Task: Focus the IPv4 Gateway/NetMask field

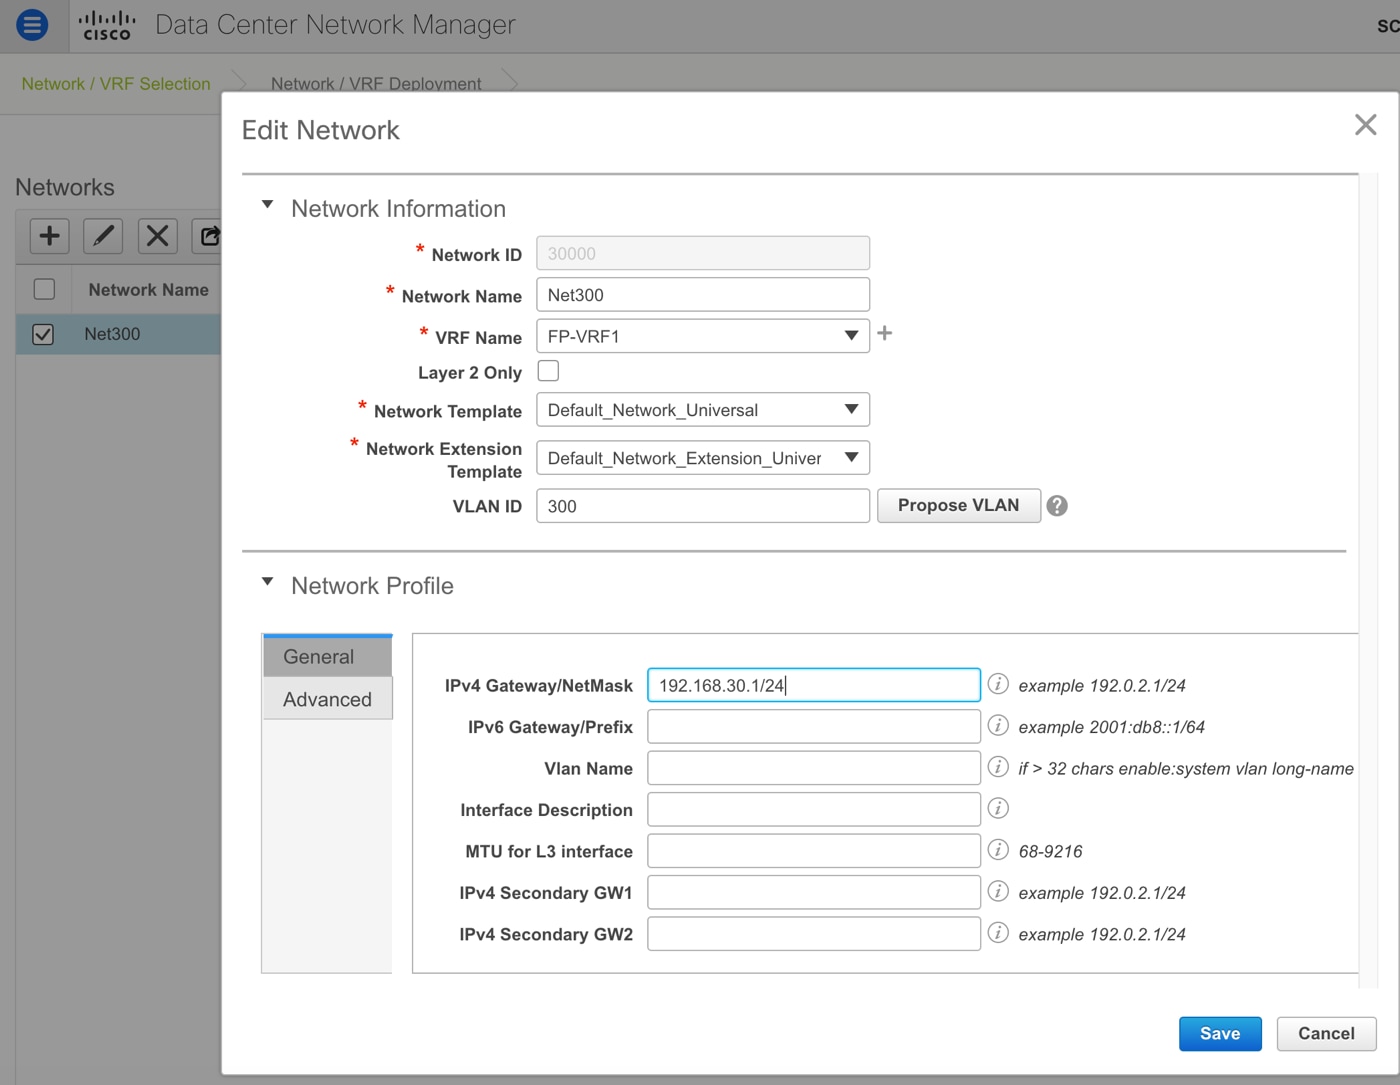Action: (814, 685)
